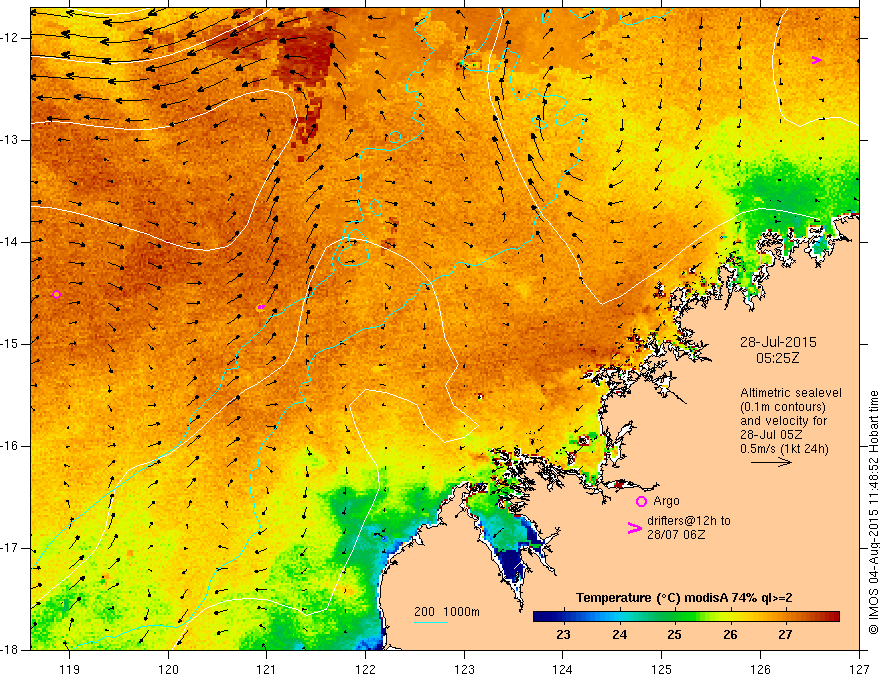Click the 0.5m/s velocity scale arrow
Image resolution: width=880 pixels, height=680 pixels.
click(x=771, y=462)
